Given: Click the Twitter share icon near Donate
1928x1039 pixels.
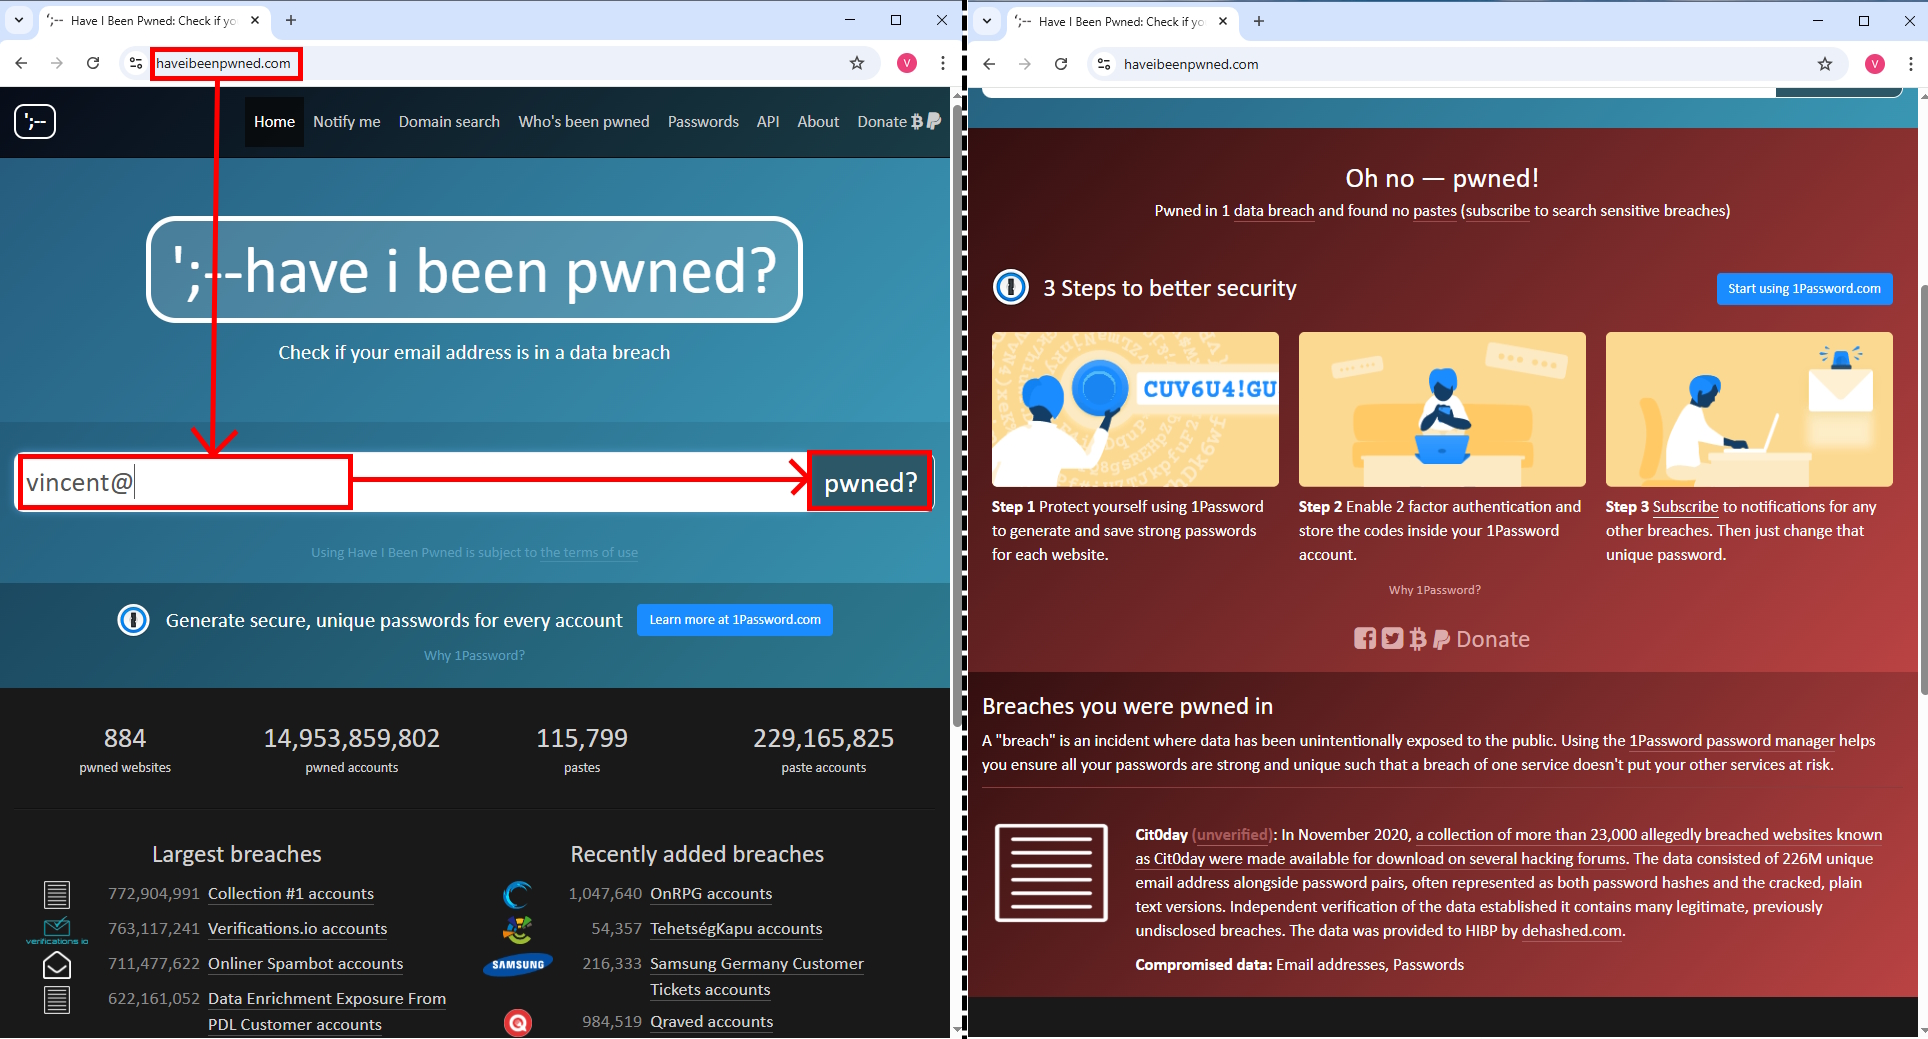Looking at the screenshot, I should click(x=1392, y=639).
